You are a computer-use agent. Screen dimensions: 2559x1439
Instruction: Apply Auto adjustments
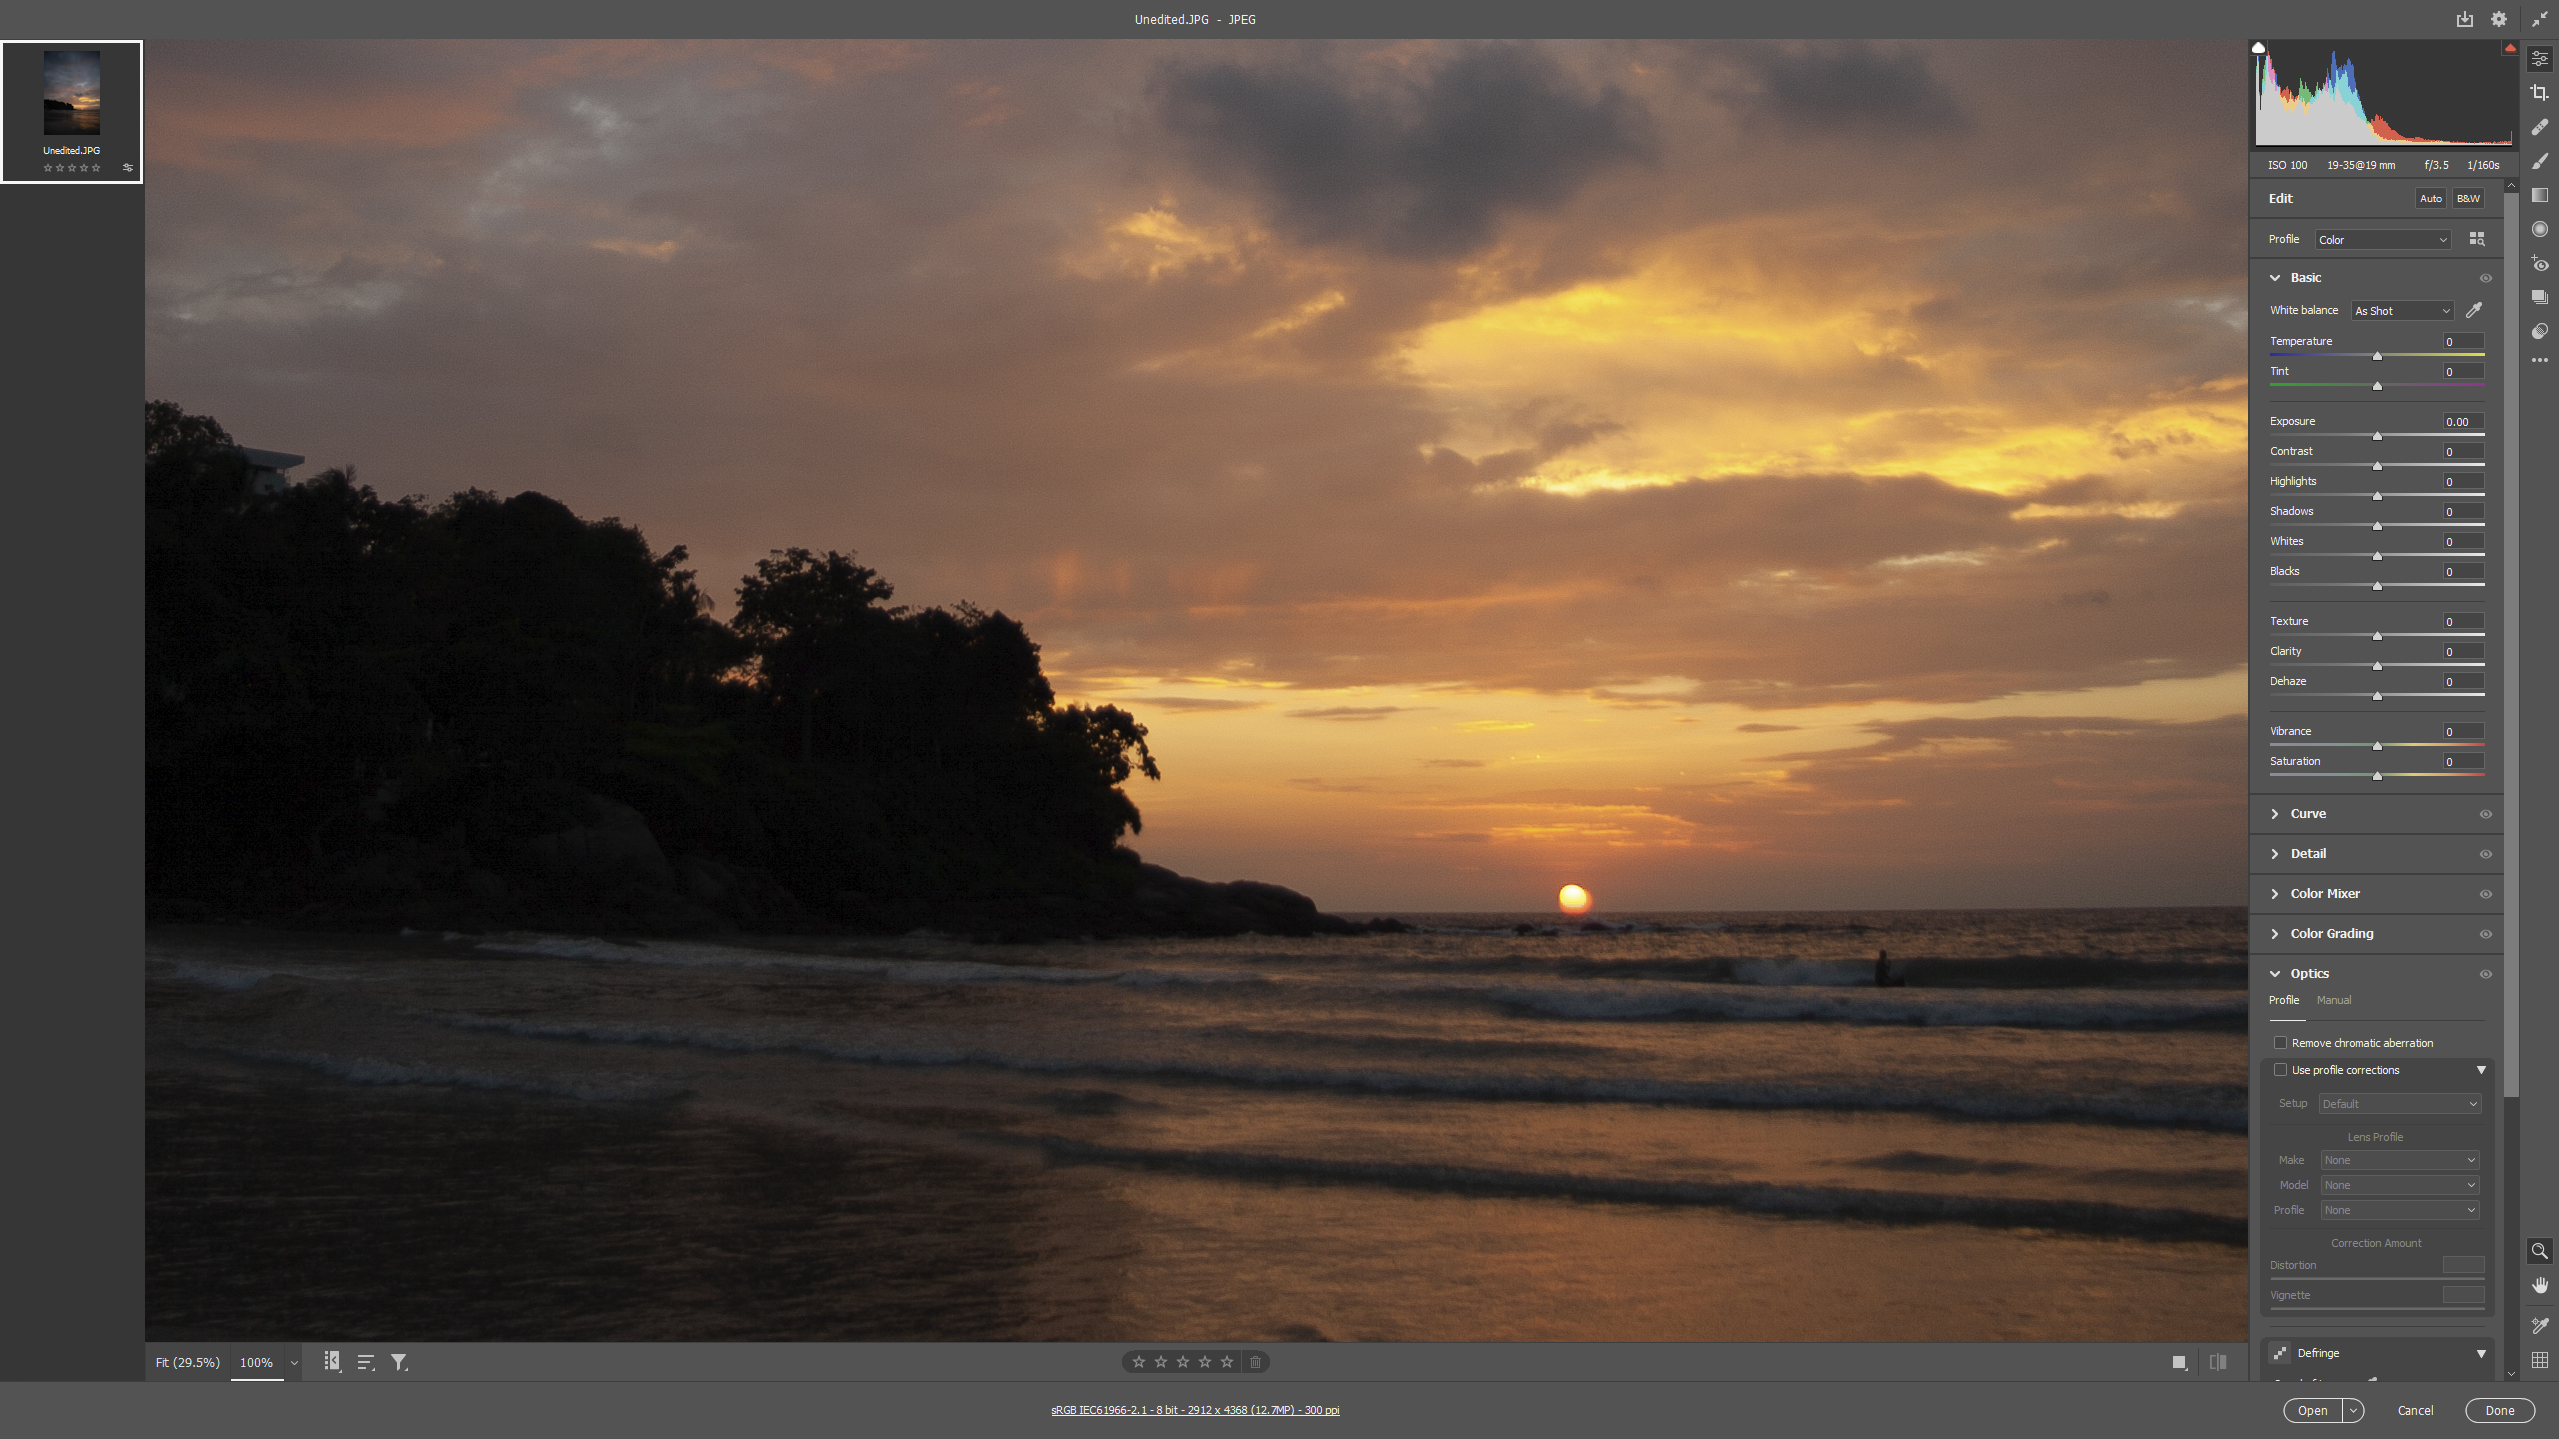pos(2430,198)
